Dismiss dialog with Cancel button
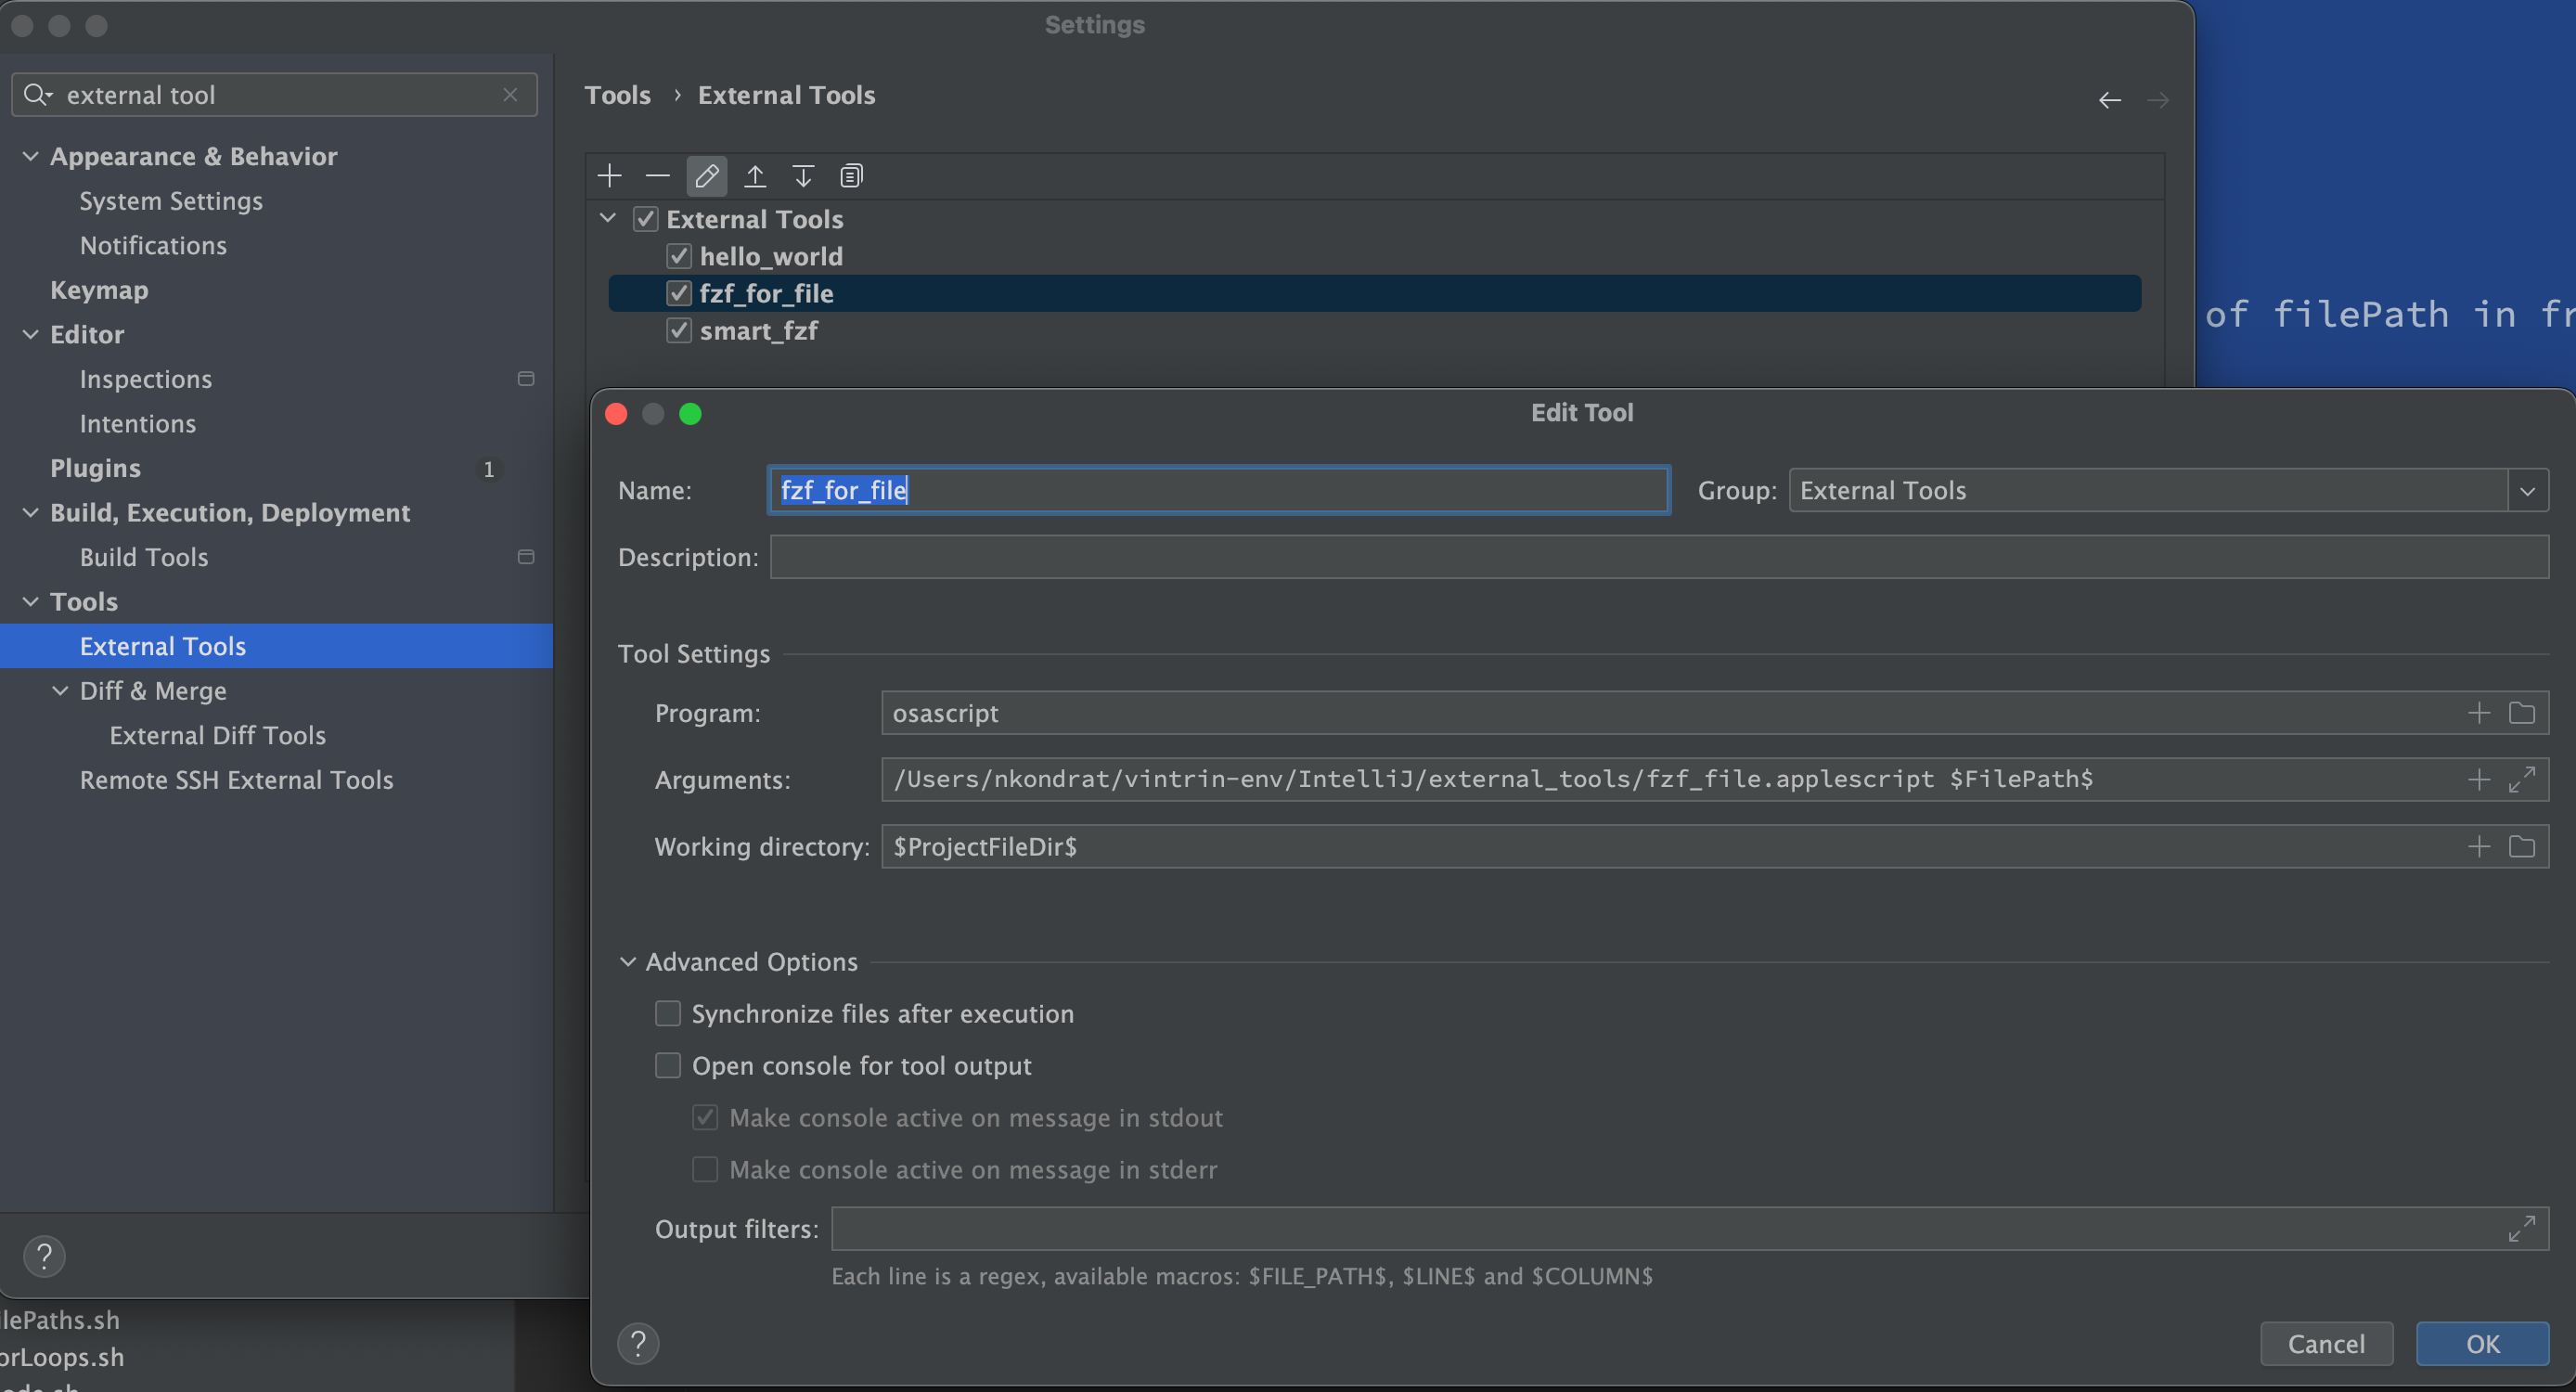This screenshot has height=1392, width=2576. click(x=2326, y=1343)
